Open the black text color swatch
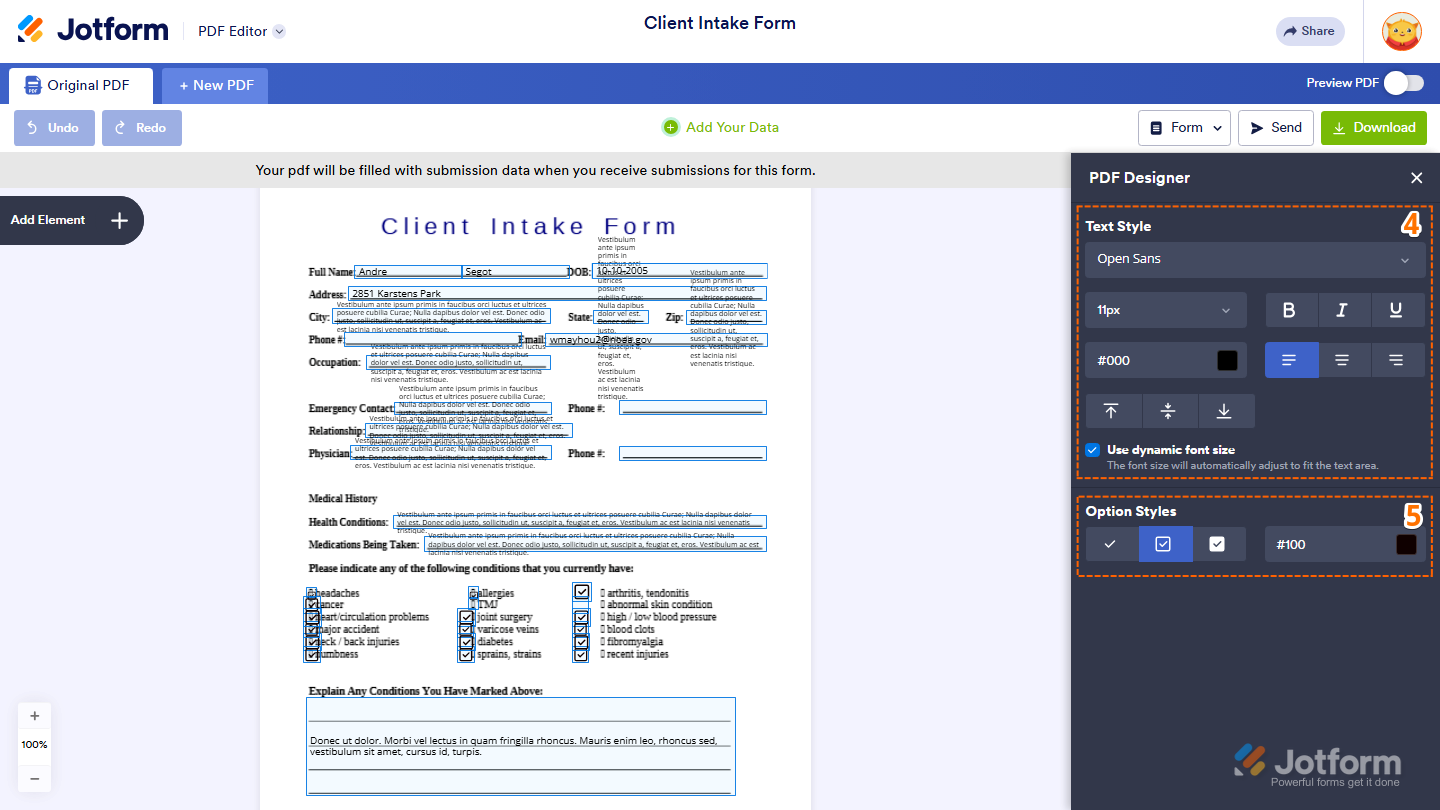 pyautogui.click(x=1227, y=360)
